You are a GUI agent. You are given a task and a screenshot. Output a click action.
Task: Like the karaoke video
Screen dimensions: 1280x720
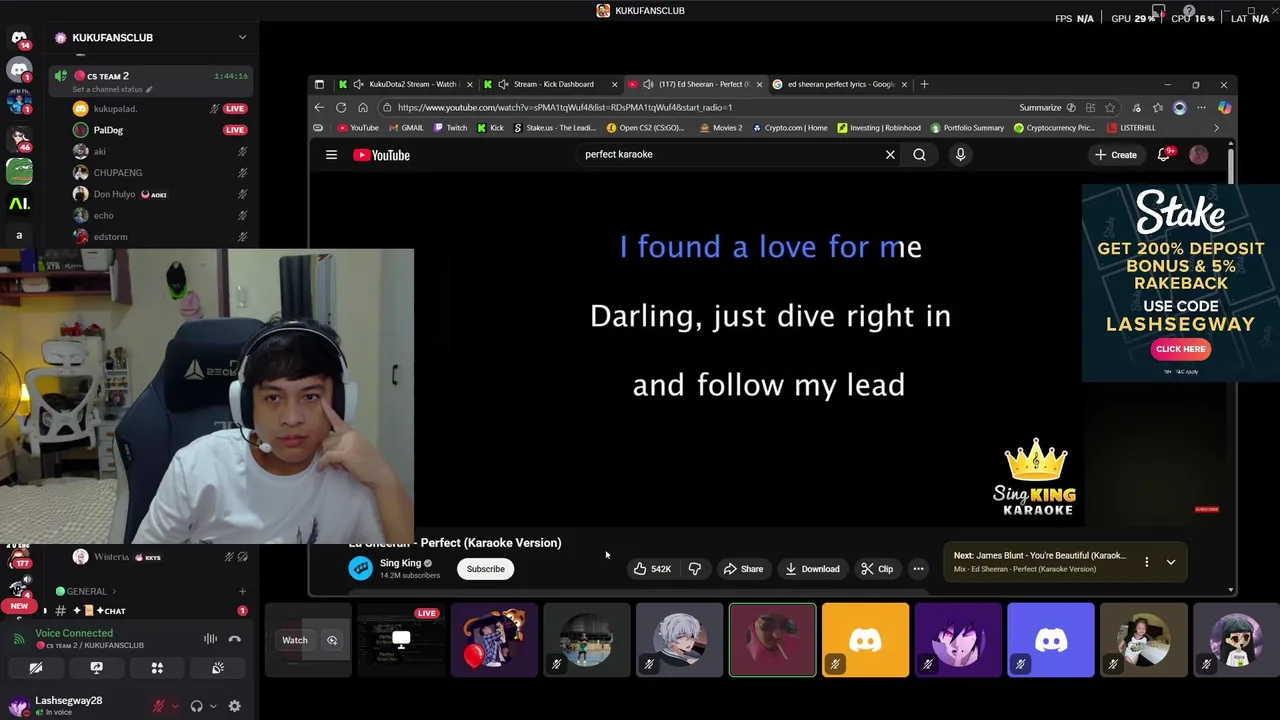(x=652, y=569)
